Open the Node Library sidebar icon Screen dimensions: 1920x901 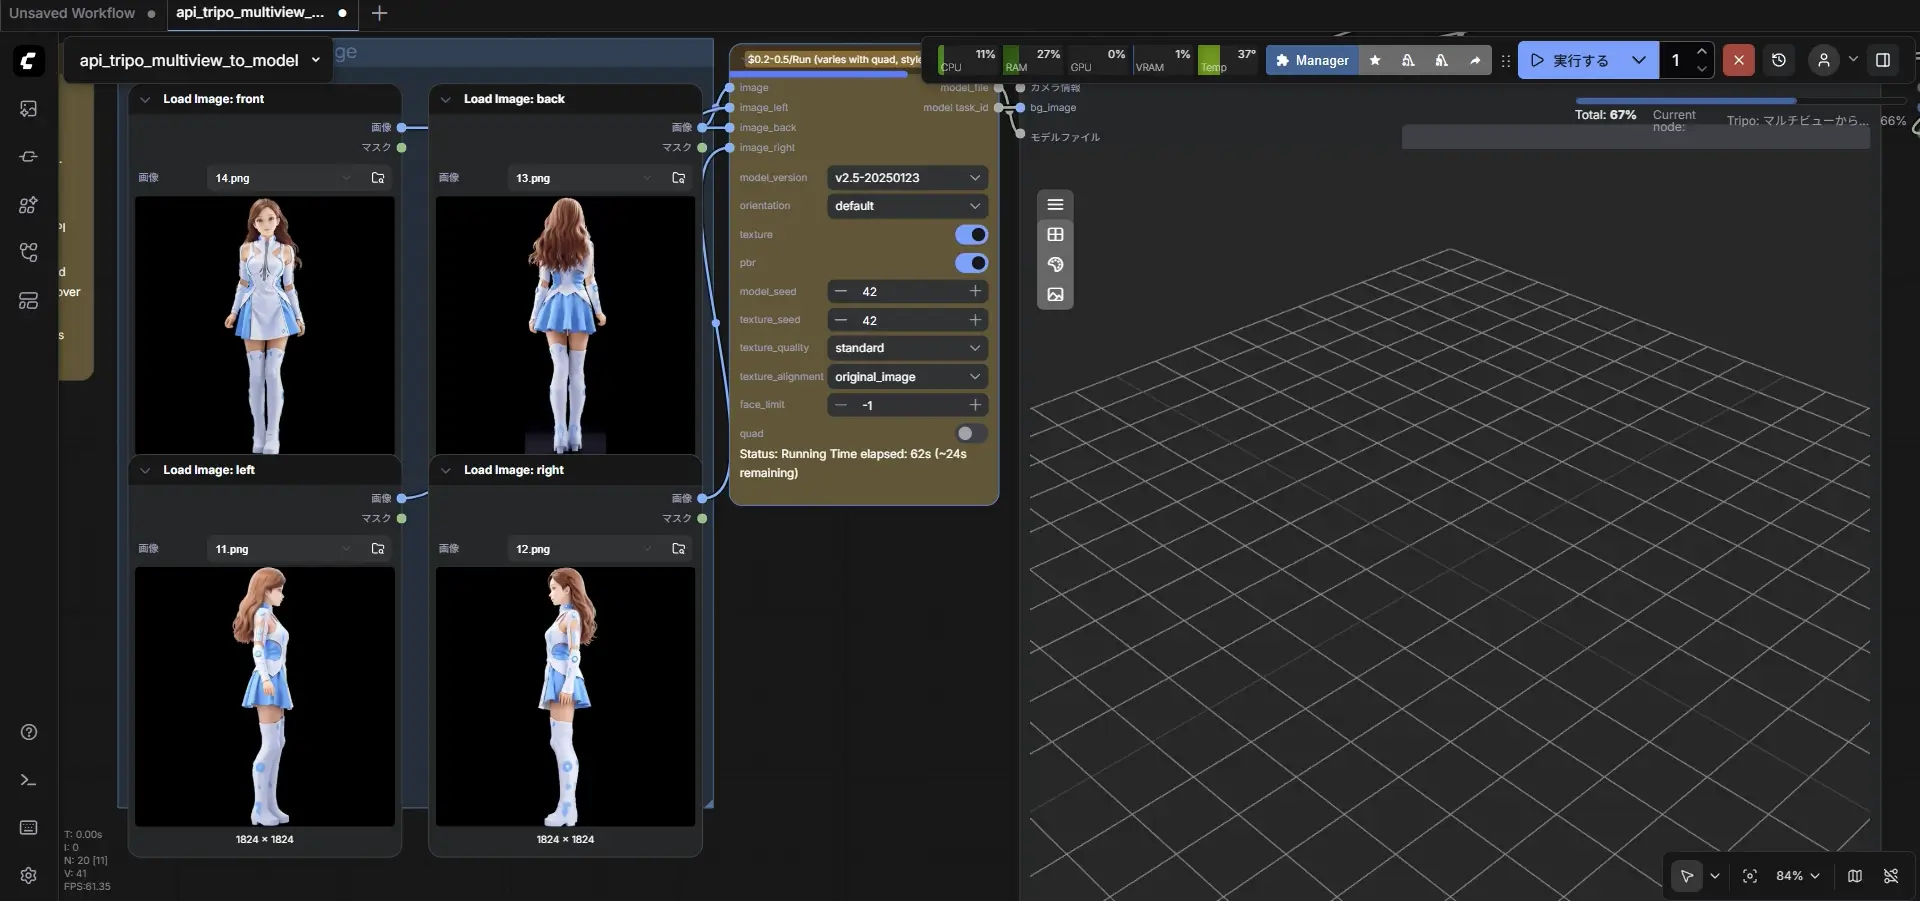(x=28, y=206)
